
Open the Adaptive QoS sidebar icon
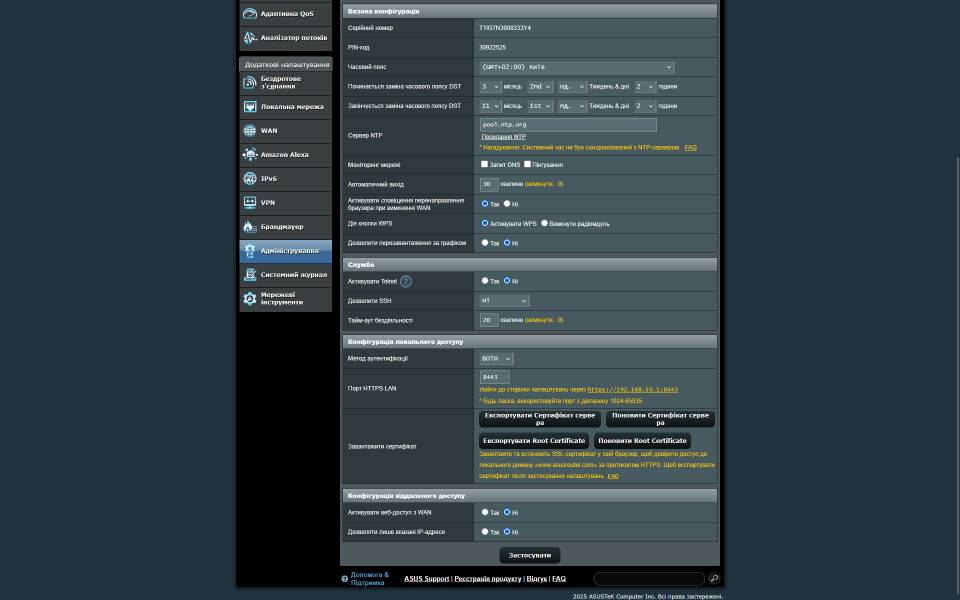(250, 14)
